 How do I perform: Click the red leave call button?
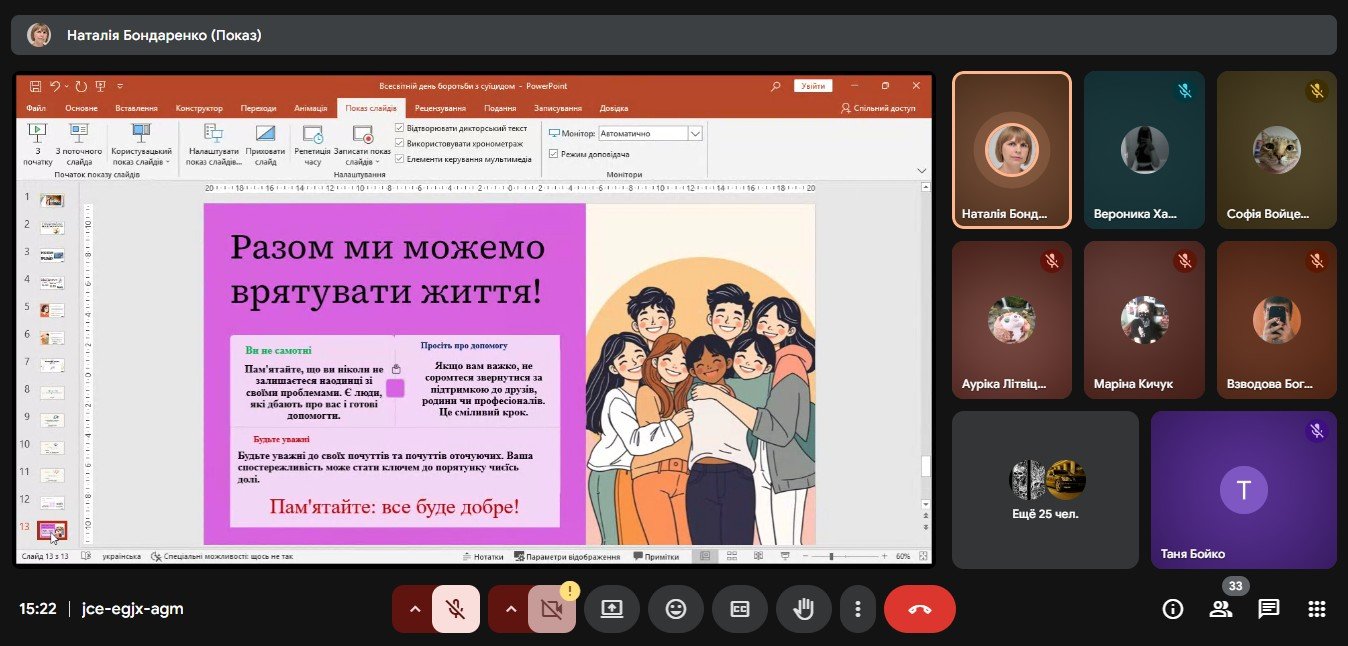919,609
